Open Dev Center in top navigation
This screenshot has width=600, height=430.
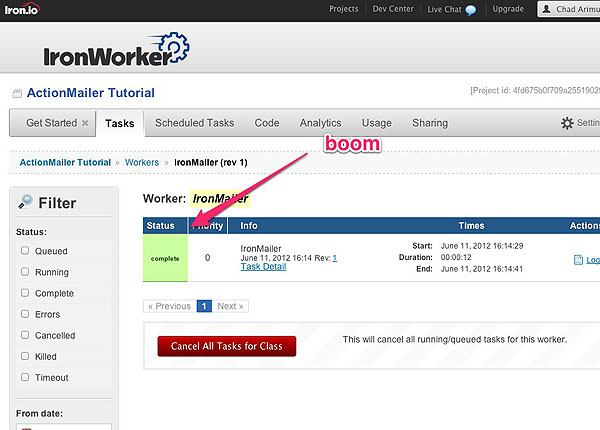(393, 9)
